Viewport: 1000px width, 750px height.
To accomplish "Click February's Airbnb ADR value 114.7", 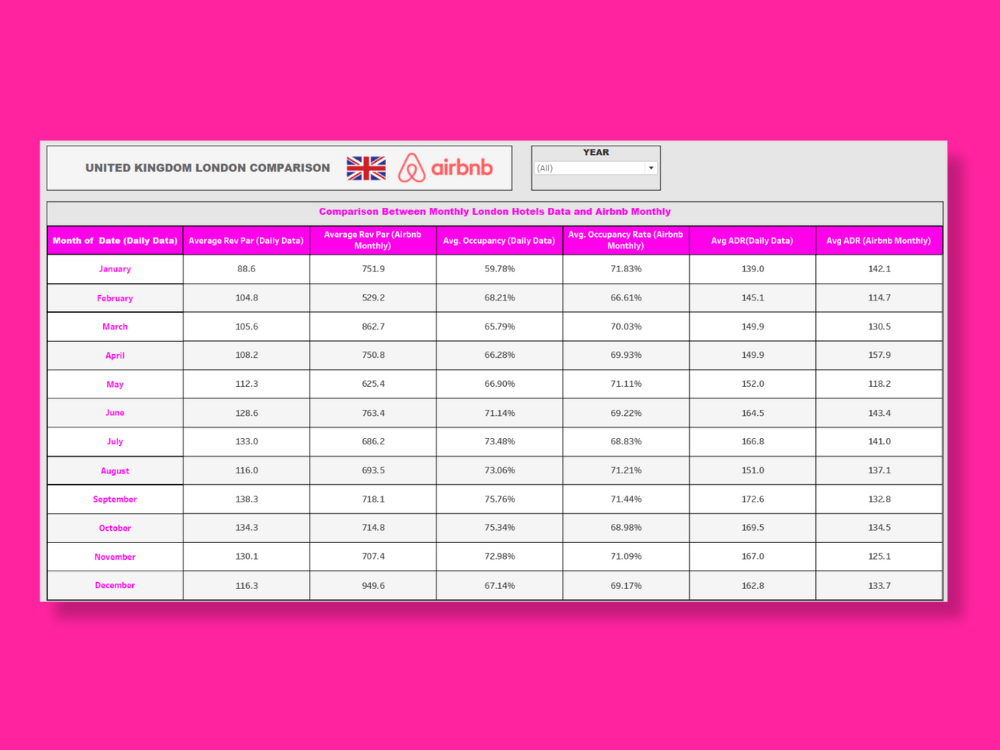I will tap(879, 298).
